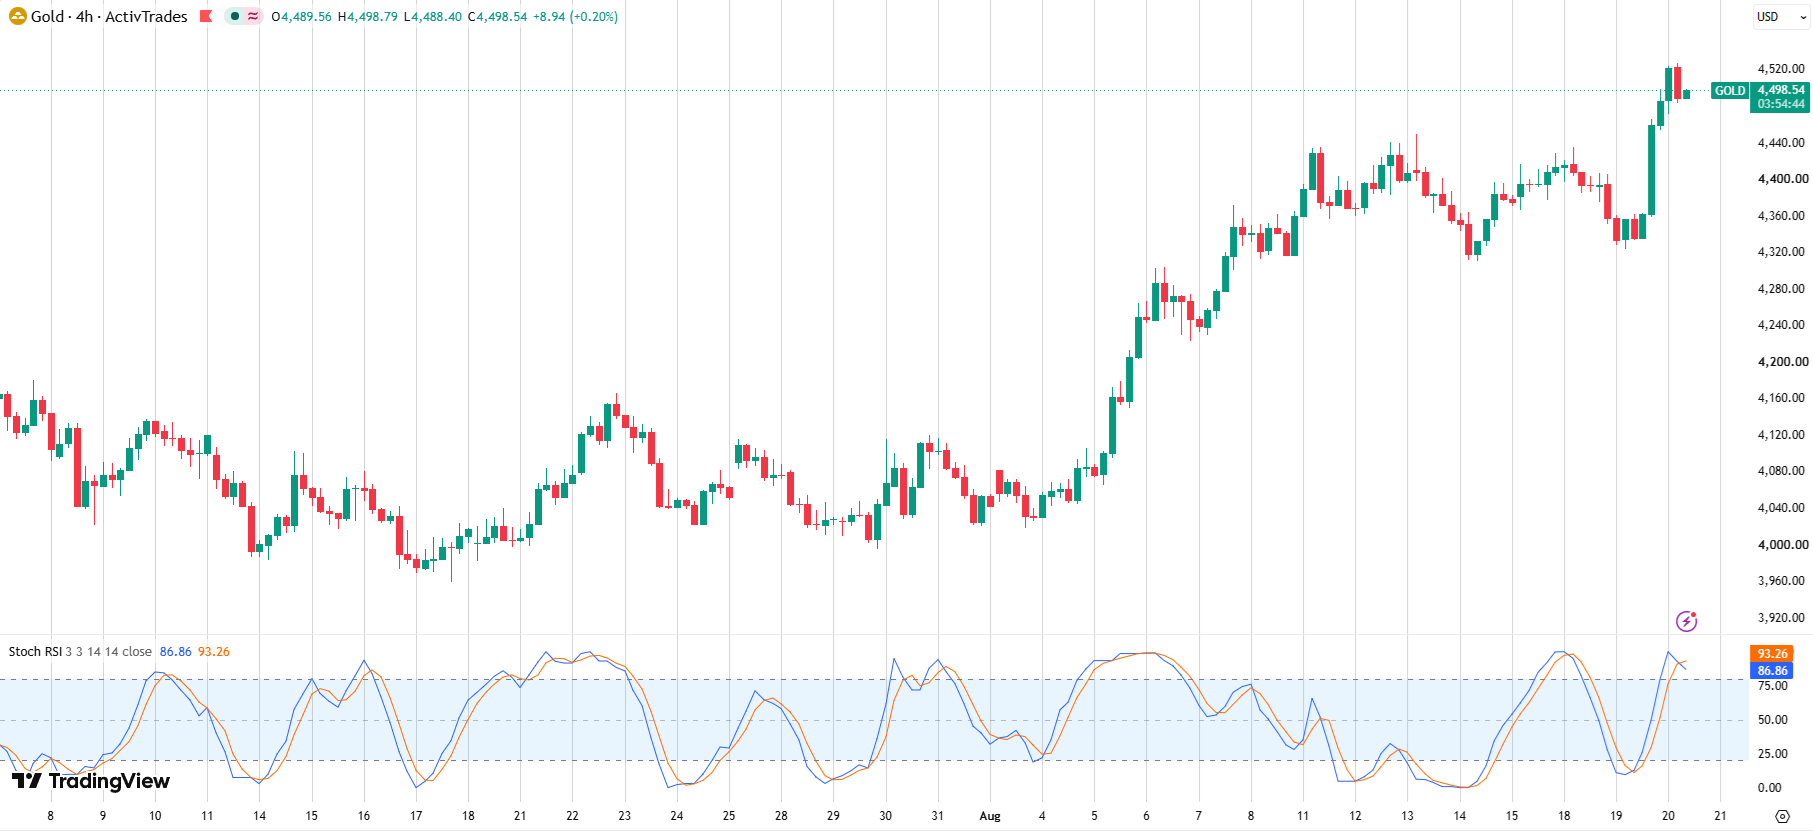
Task: Click the Stoch RSI indicator legend title
Action: coord(35,652)
